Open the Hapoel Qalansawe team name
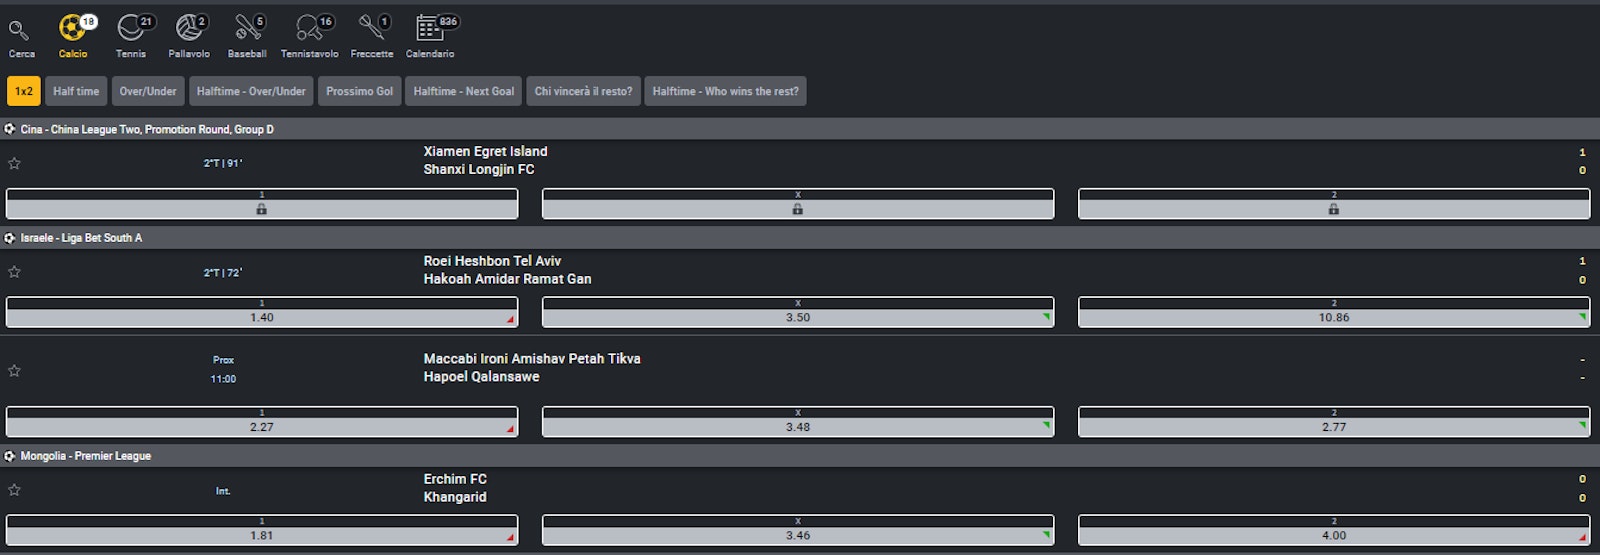Screen dimensions: 1600x555 [x=481, y=377]
